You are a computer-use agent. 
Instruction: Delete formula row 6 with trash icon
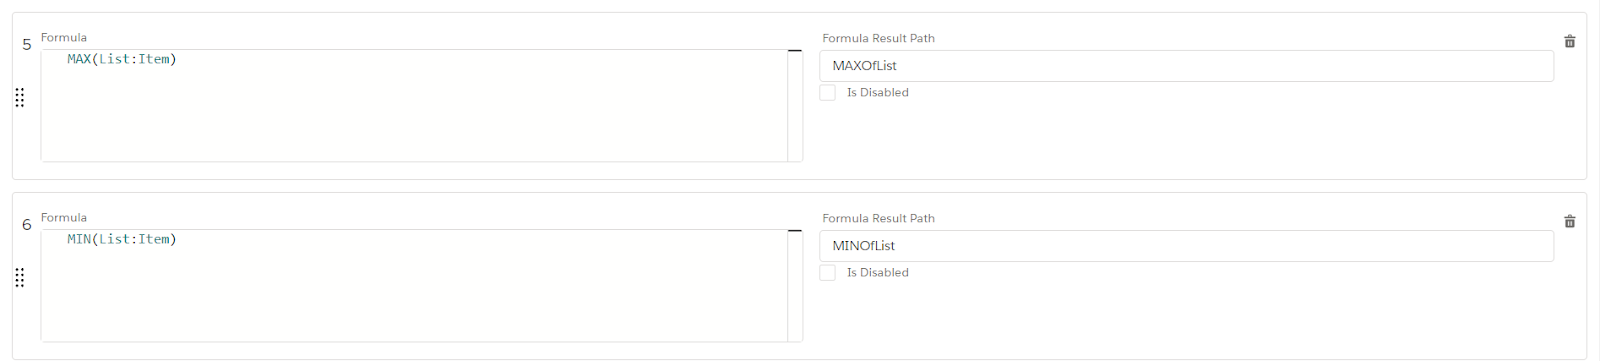click(1569, 222)
